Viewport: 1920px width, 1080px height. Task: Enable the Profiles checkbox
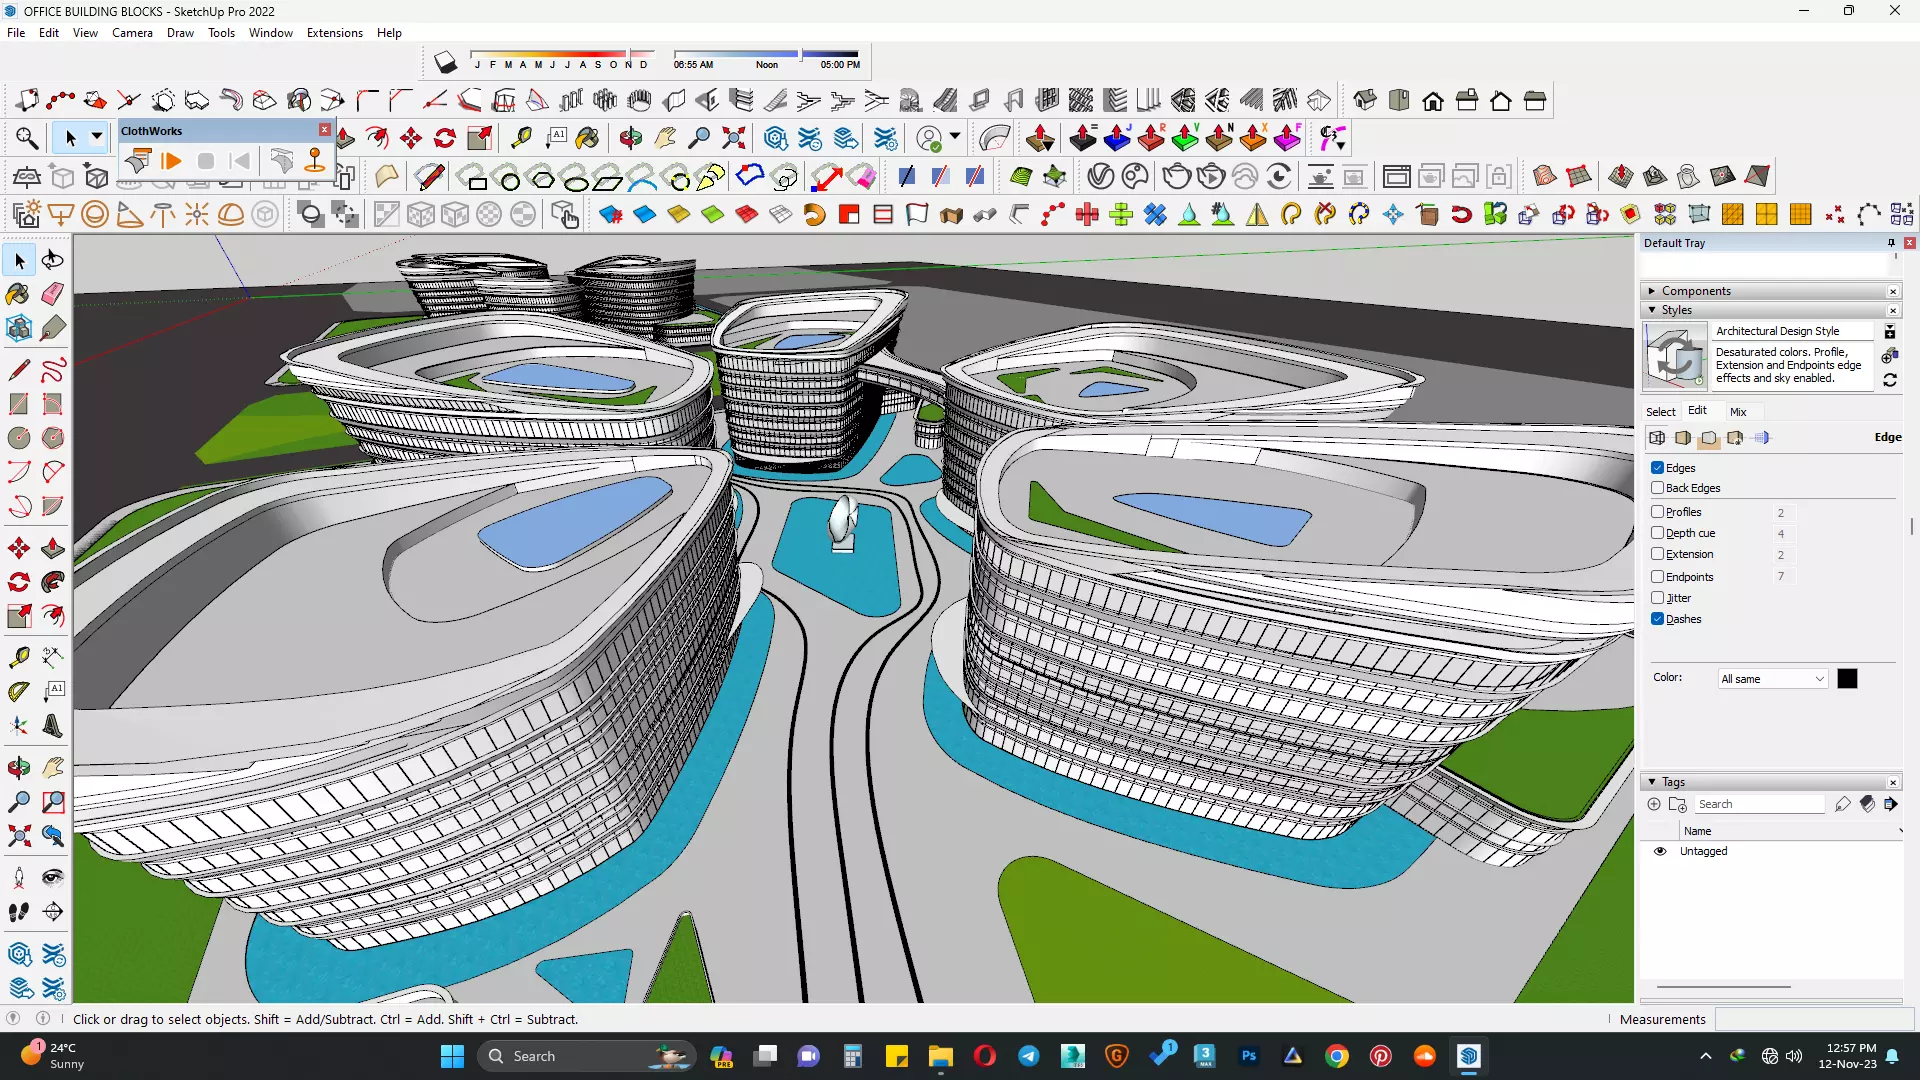coord(1657,512)
